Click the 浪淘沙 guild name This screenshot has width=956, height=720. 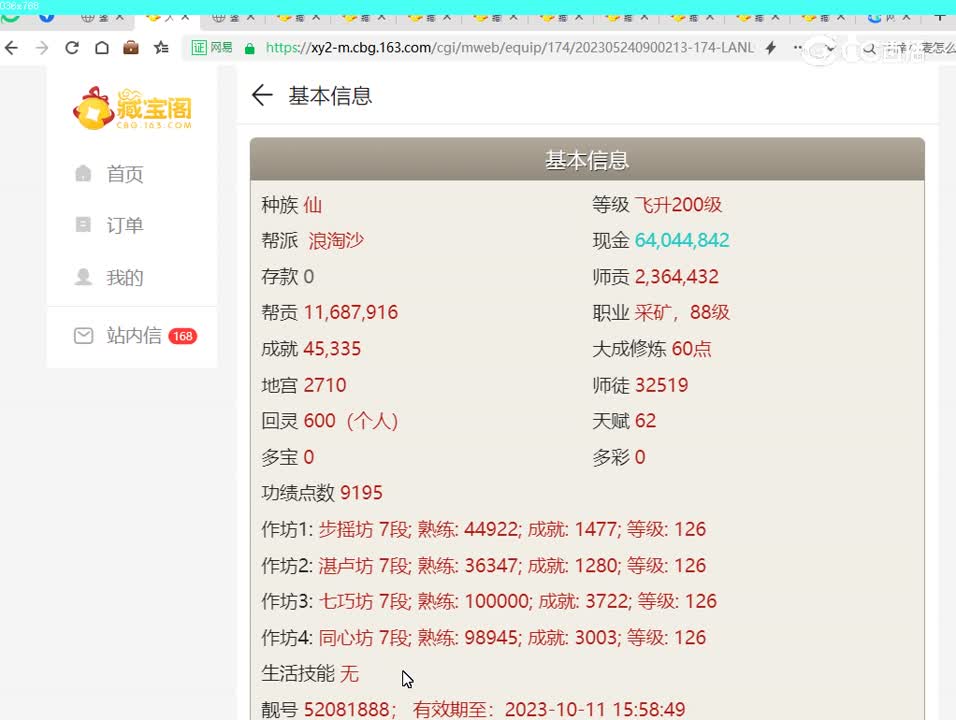[336, 241]
